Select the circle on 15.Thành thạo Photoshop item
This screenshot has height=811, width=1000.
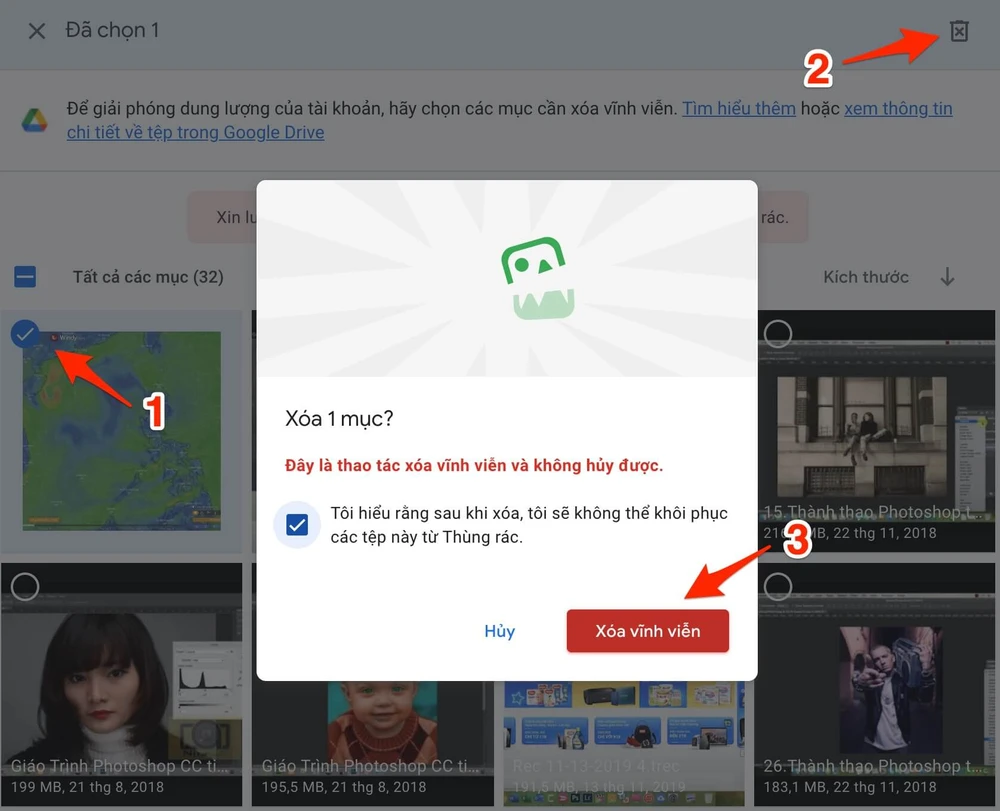point(778,334)
